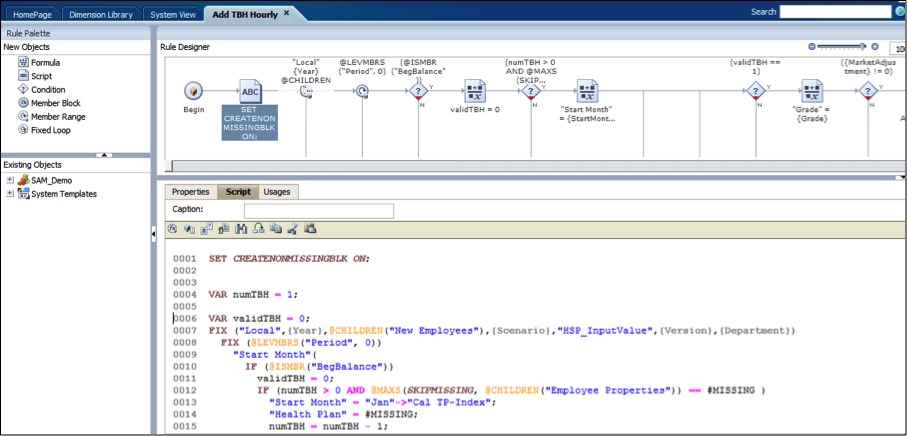
Task: Click the Rule Palette header
Action: pos(75,34)
